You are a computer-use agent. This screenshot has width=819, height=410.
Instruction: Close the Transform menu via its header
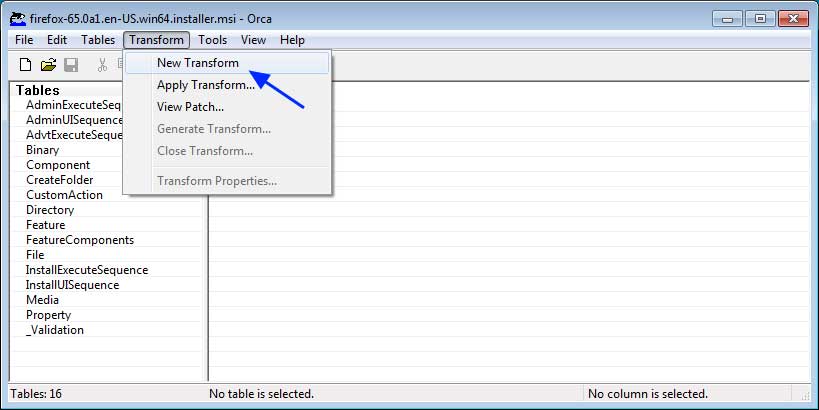tap(156, 40)
